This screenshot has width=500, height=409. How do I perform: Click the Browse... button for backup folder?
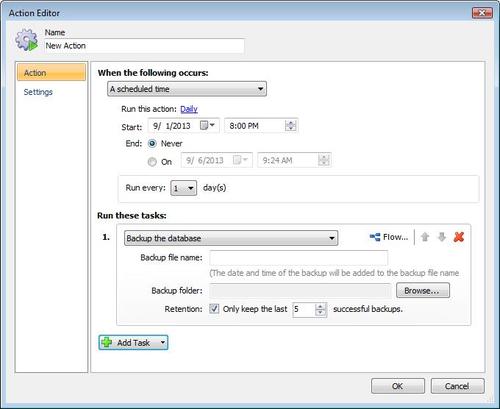tap(423, 290)
